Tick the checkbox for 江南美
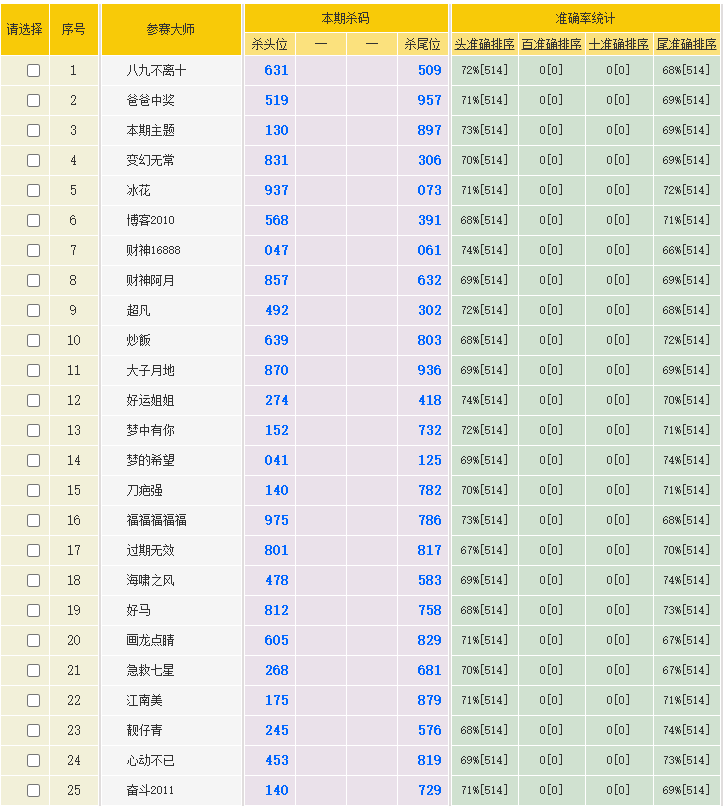723x806 pixels. [x=33, y=701]
